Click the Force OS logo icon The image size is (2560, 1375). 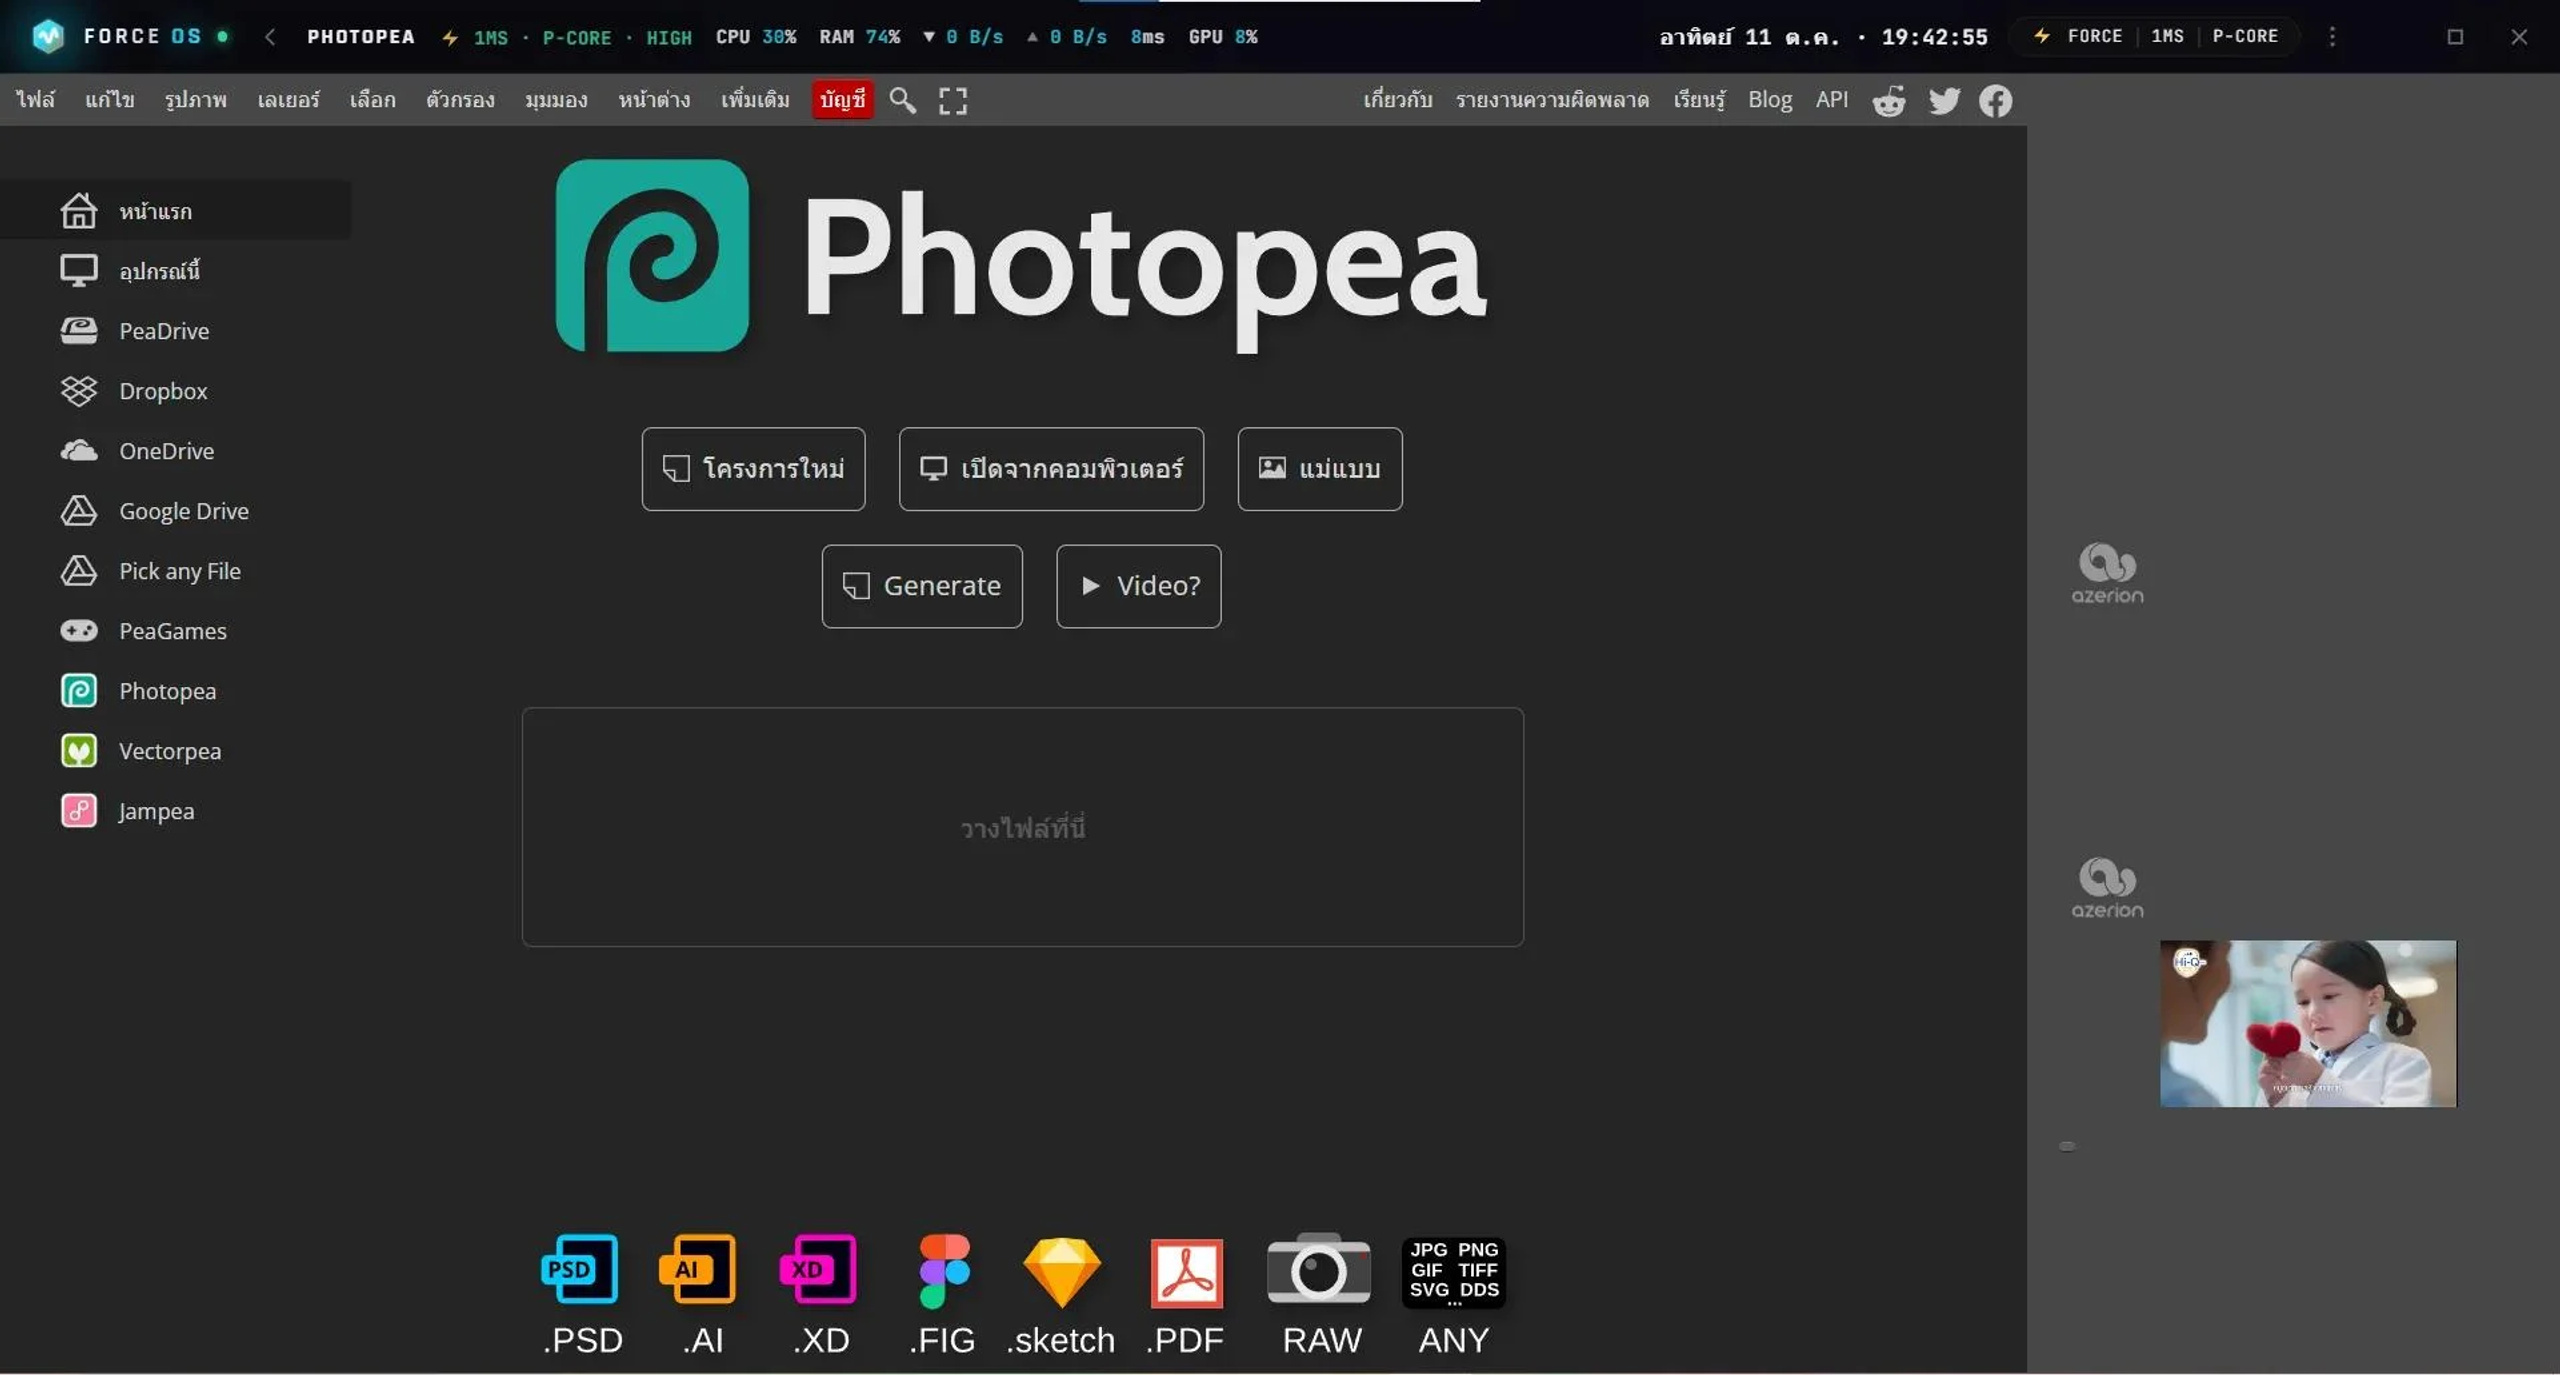(48, 36)
